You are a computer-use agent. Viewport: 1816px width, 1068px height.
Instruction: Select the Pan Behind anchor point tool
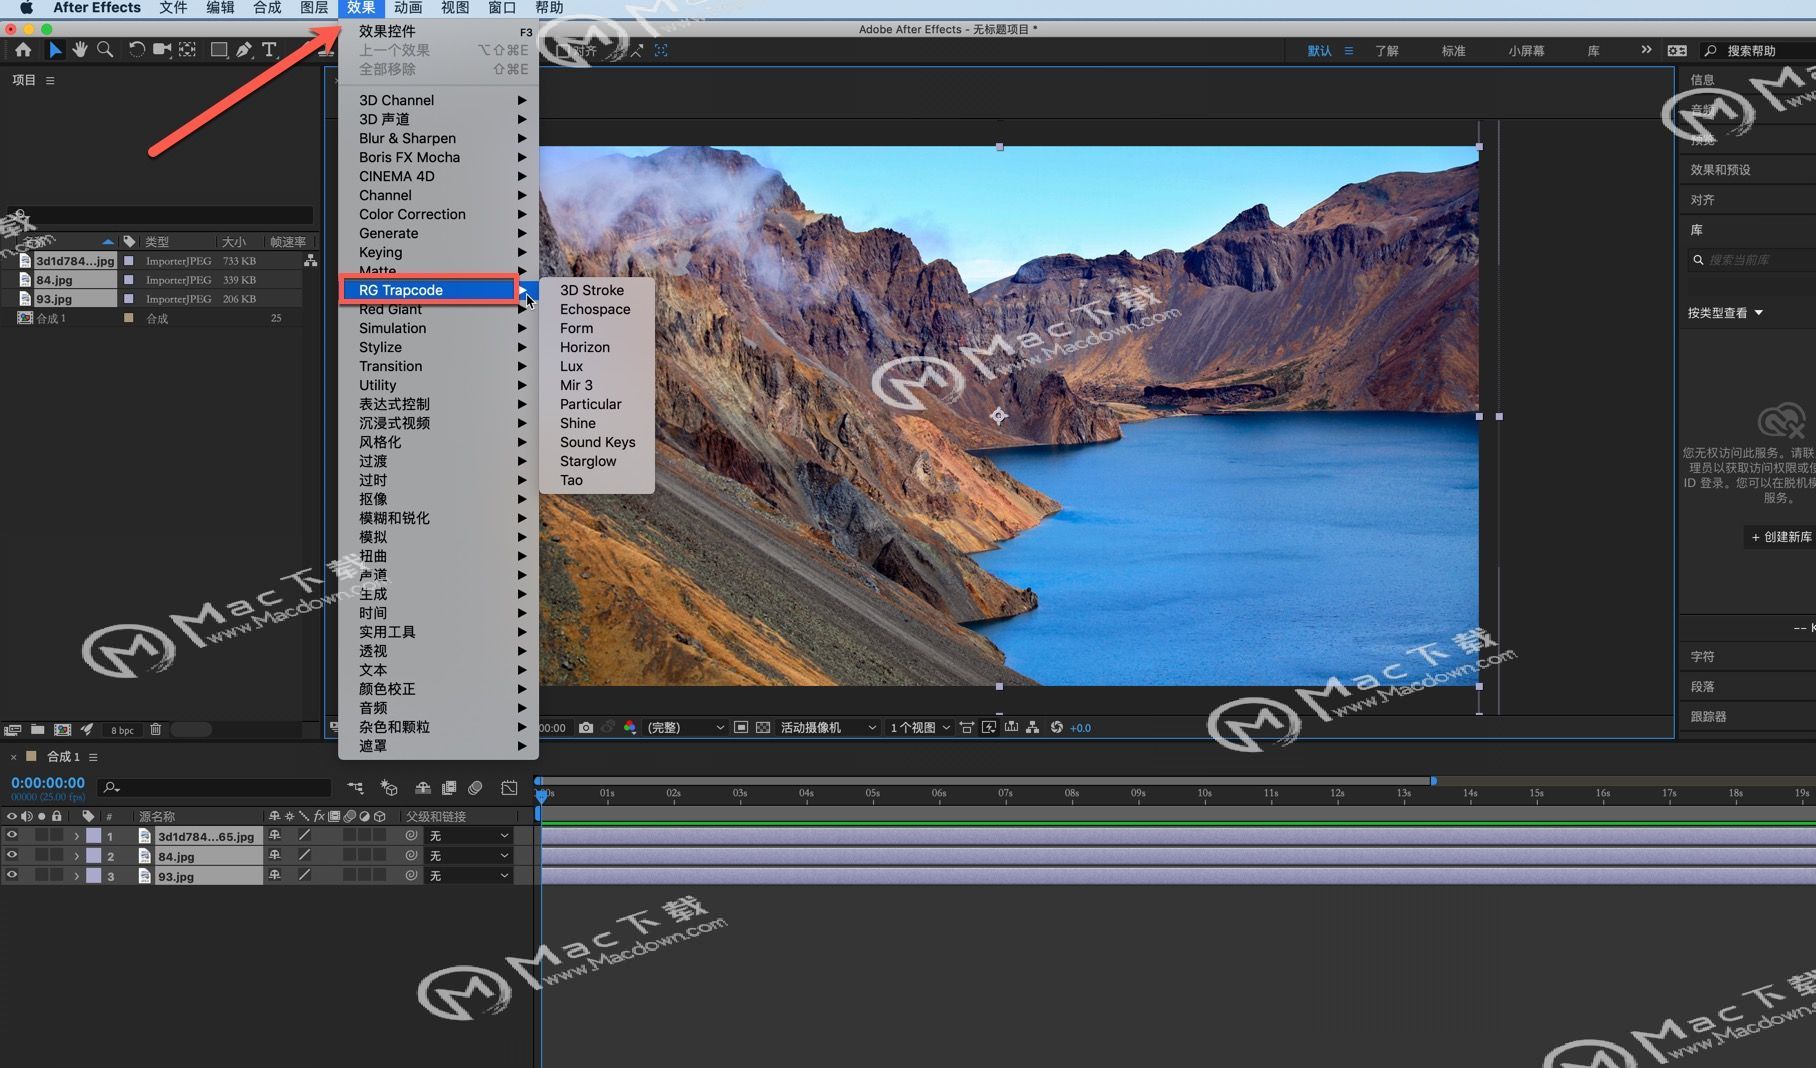(x=187, y=50)
